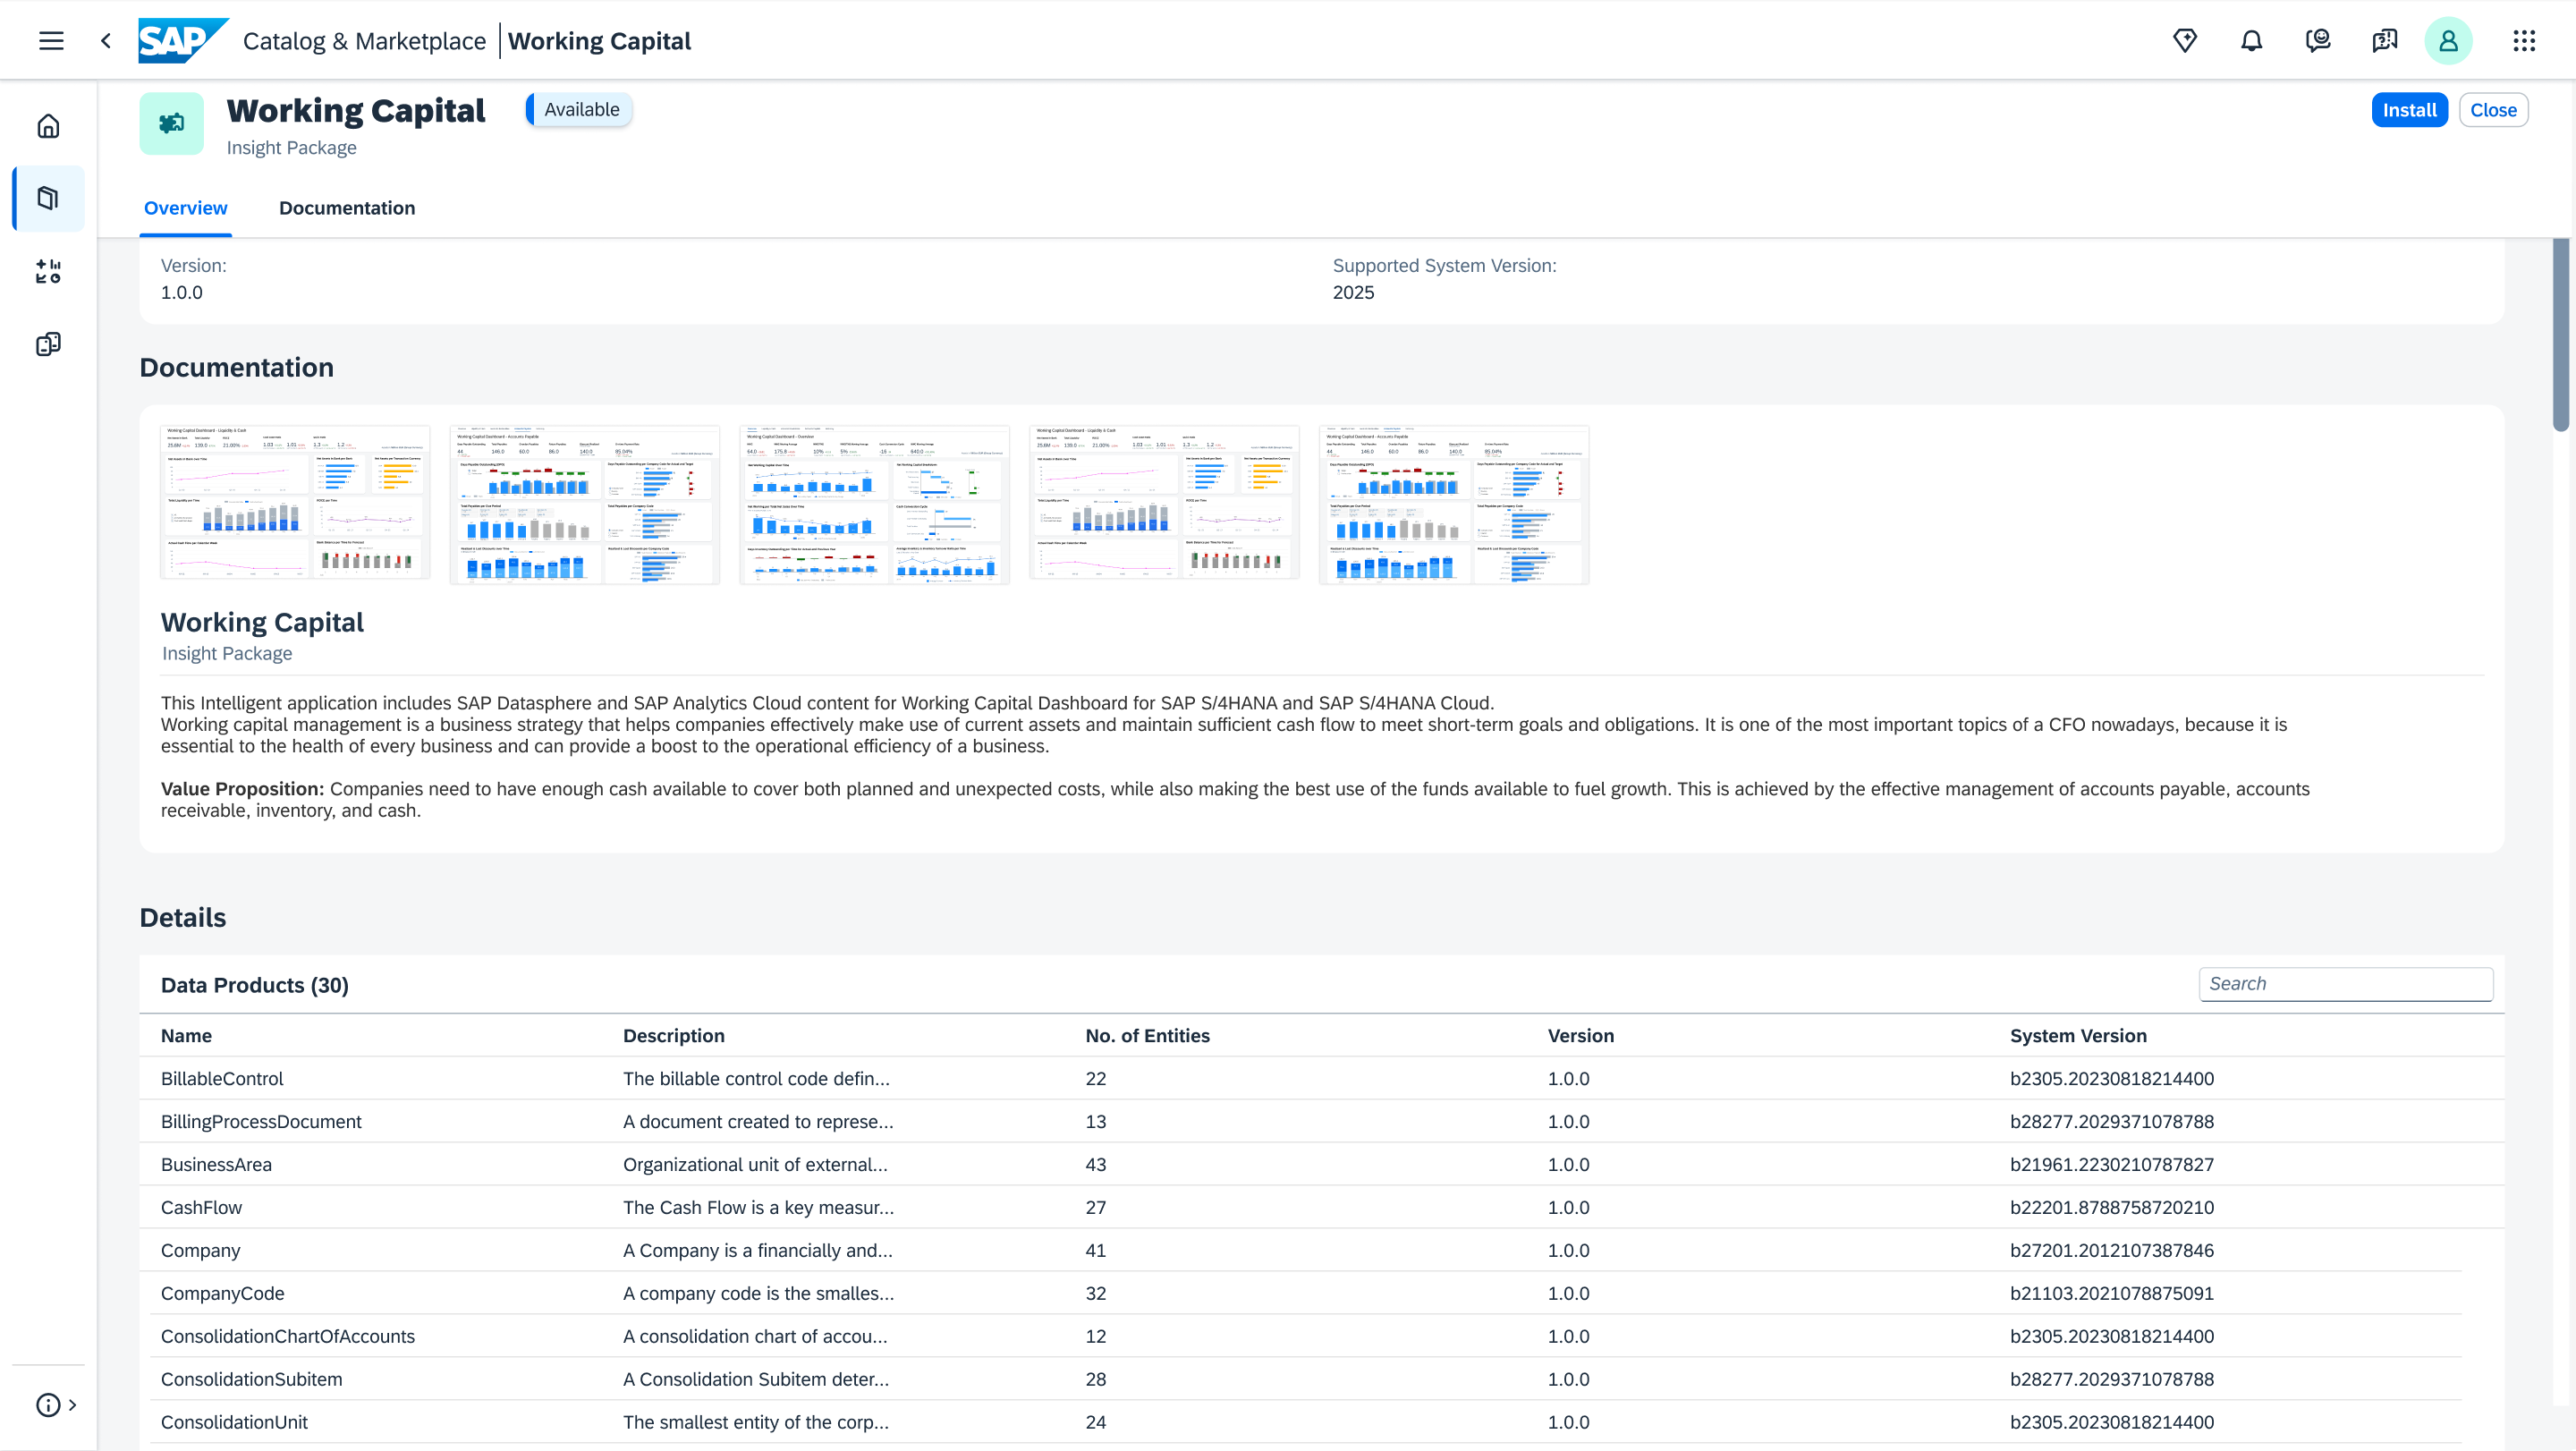Select the Overview tab
The height and width of the screenshot is (1451, 2576).
(185, 208)
